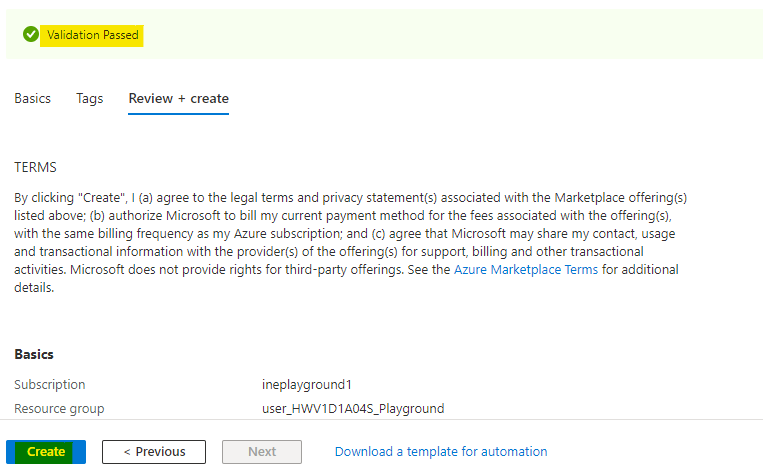Image resolution: width=763 pixels, height=471 pixels.
Task: Click the Subscription label
Action: [50, 385]
